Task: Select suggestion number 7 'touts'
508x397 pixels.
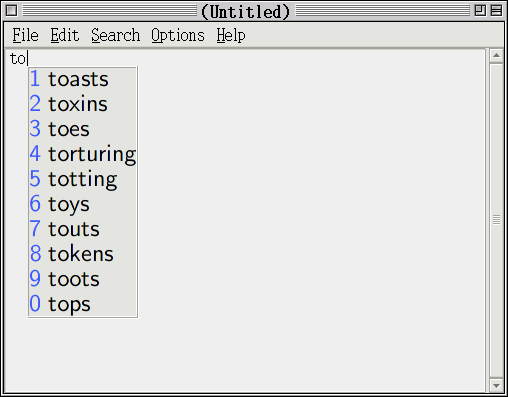Action: click(83, 229)
